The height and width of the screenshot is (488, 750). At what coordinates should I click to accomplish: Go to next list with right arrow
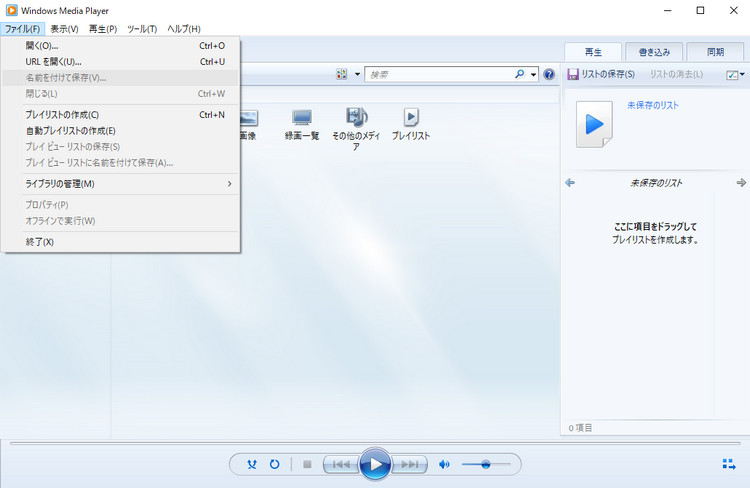tap(741, 183)
